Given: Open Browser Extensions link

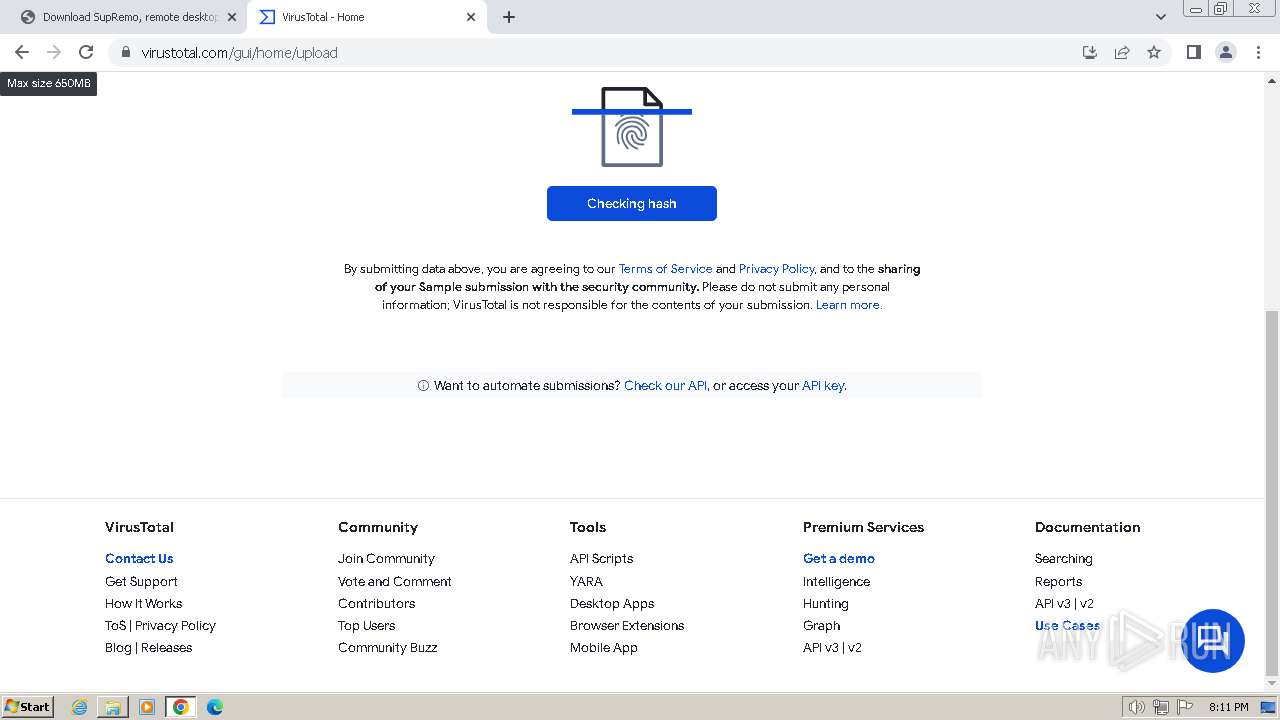Looking at the screenshot, I should [627, 625].
